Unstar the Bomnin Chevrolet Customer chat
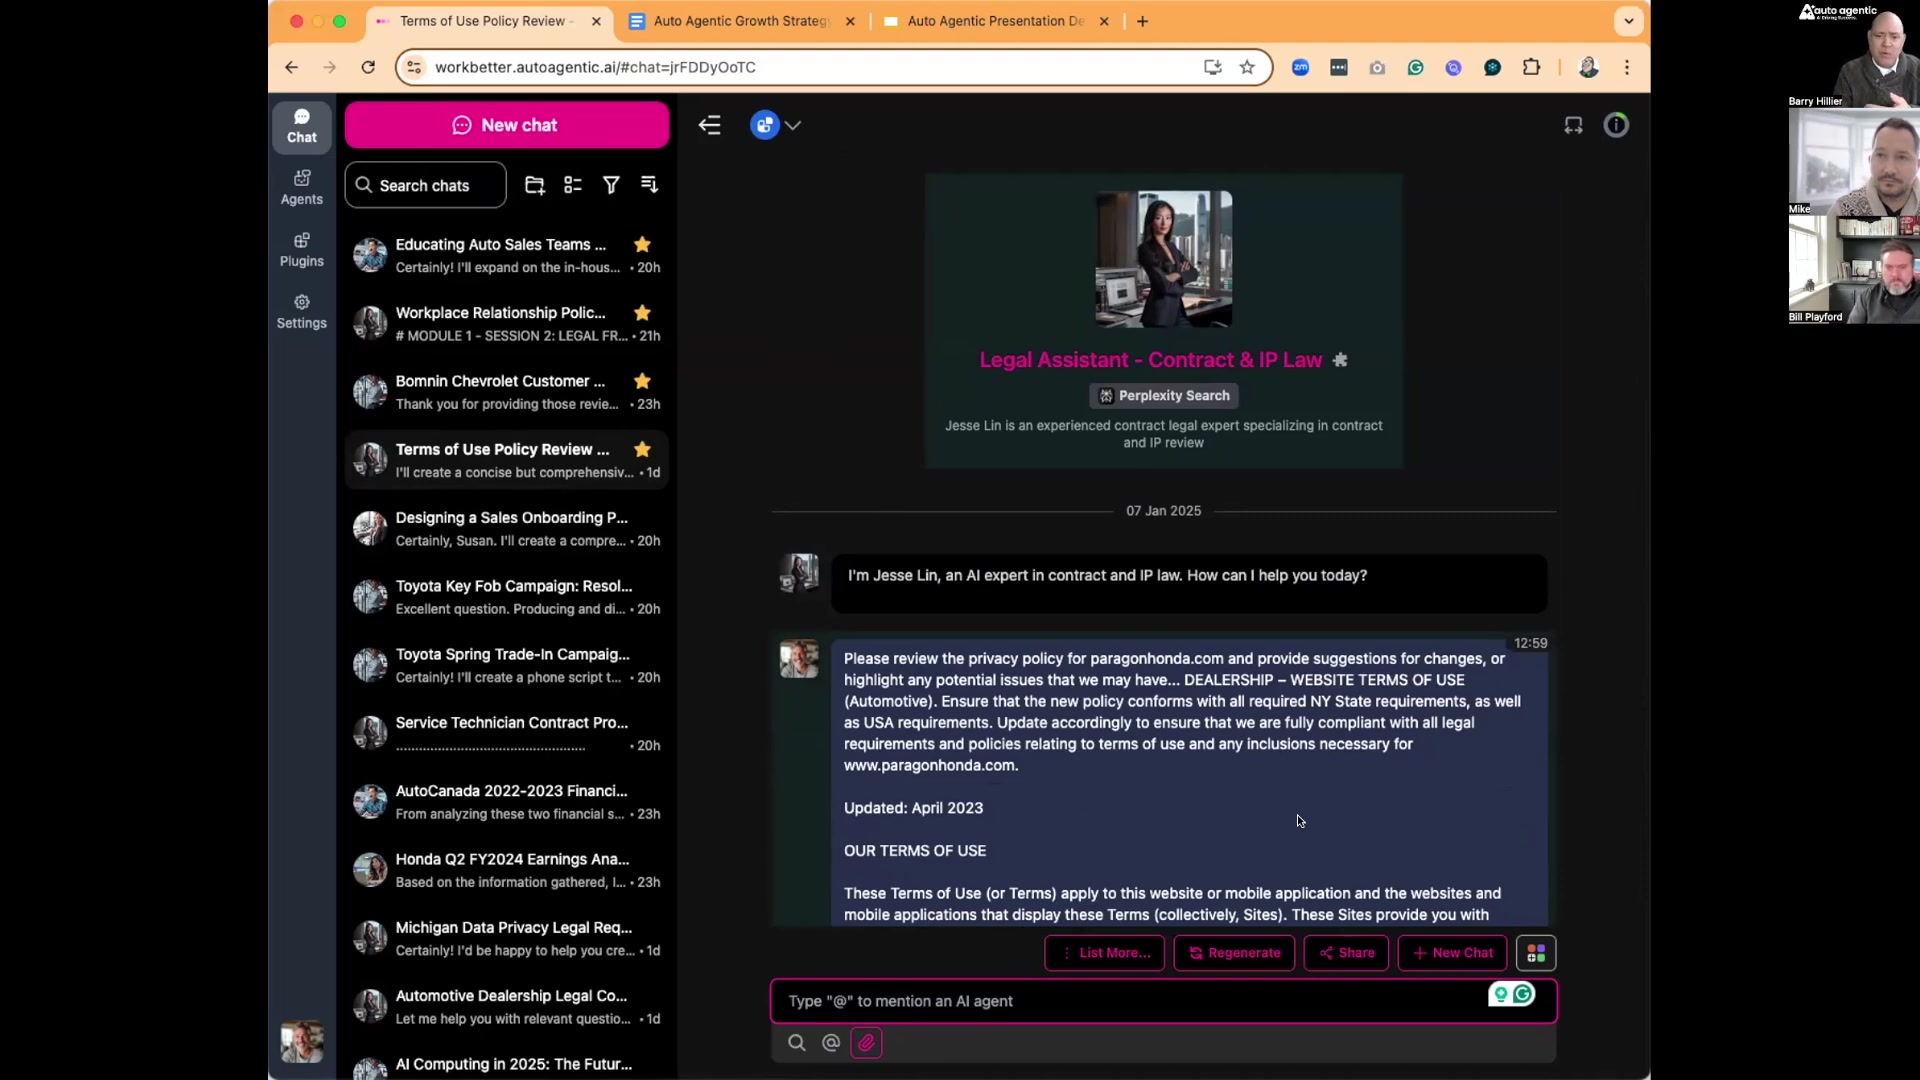This screenshot has width=1920, height=1080. coord(642,381)
